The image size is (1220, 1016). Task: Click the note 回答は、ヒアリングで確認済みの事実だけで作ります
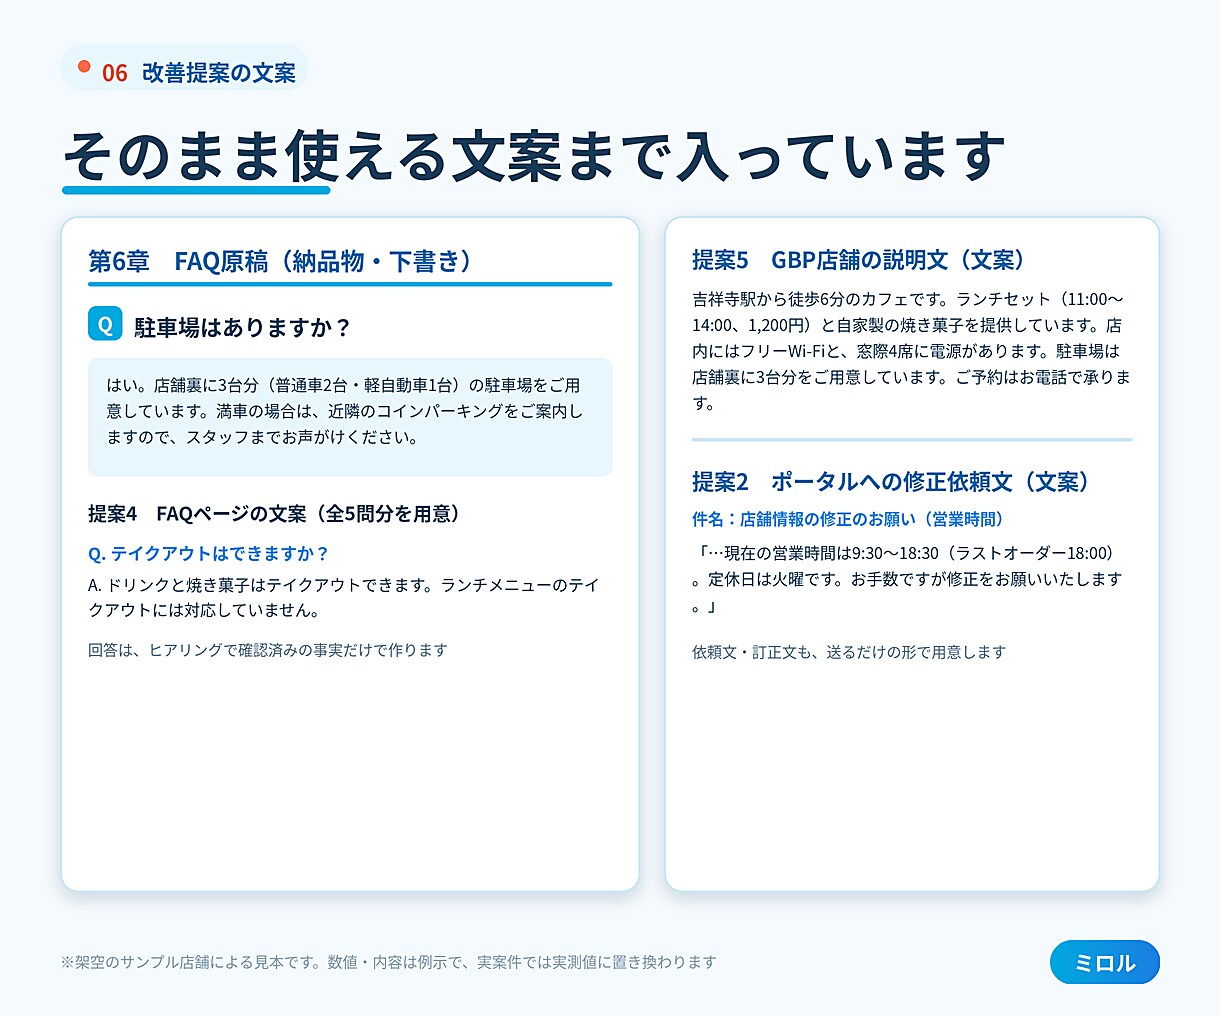[x=268, y=650]
